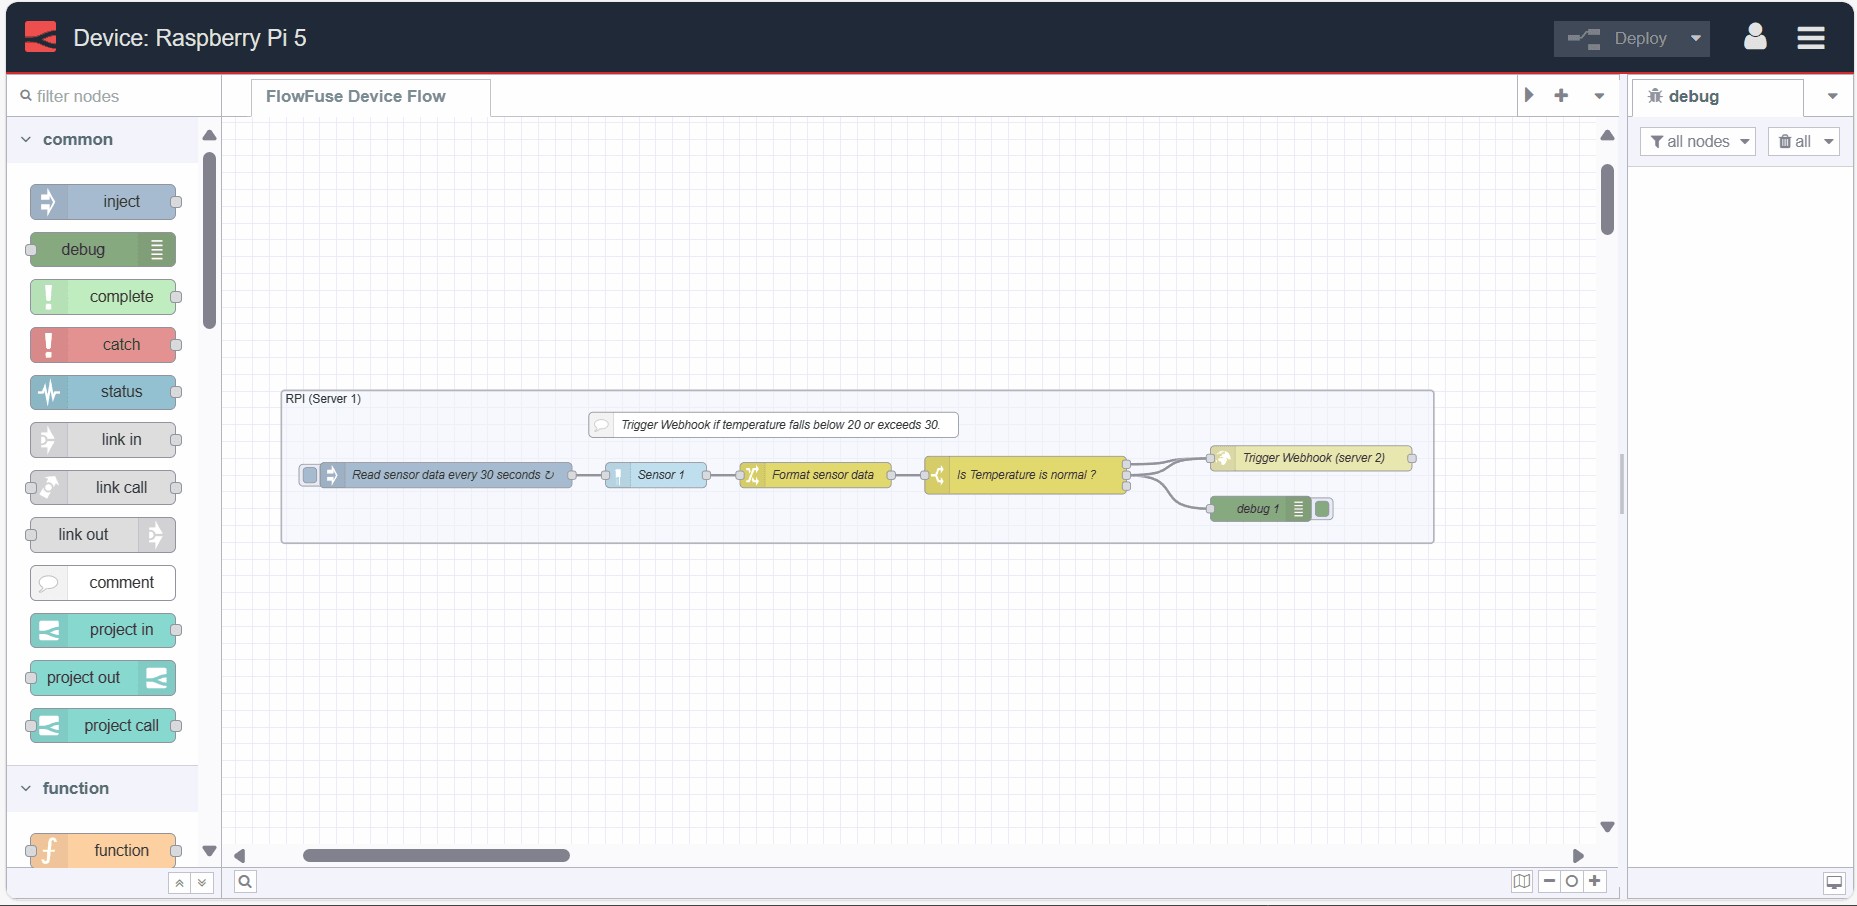The height and width of the screenshot is (906, 1857).
Task: Disable output of the debug 1 node
Action: tap(1322, 508)
